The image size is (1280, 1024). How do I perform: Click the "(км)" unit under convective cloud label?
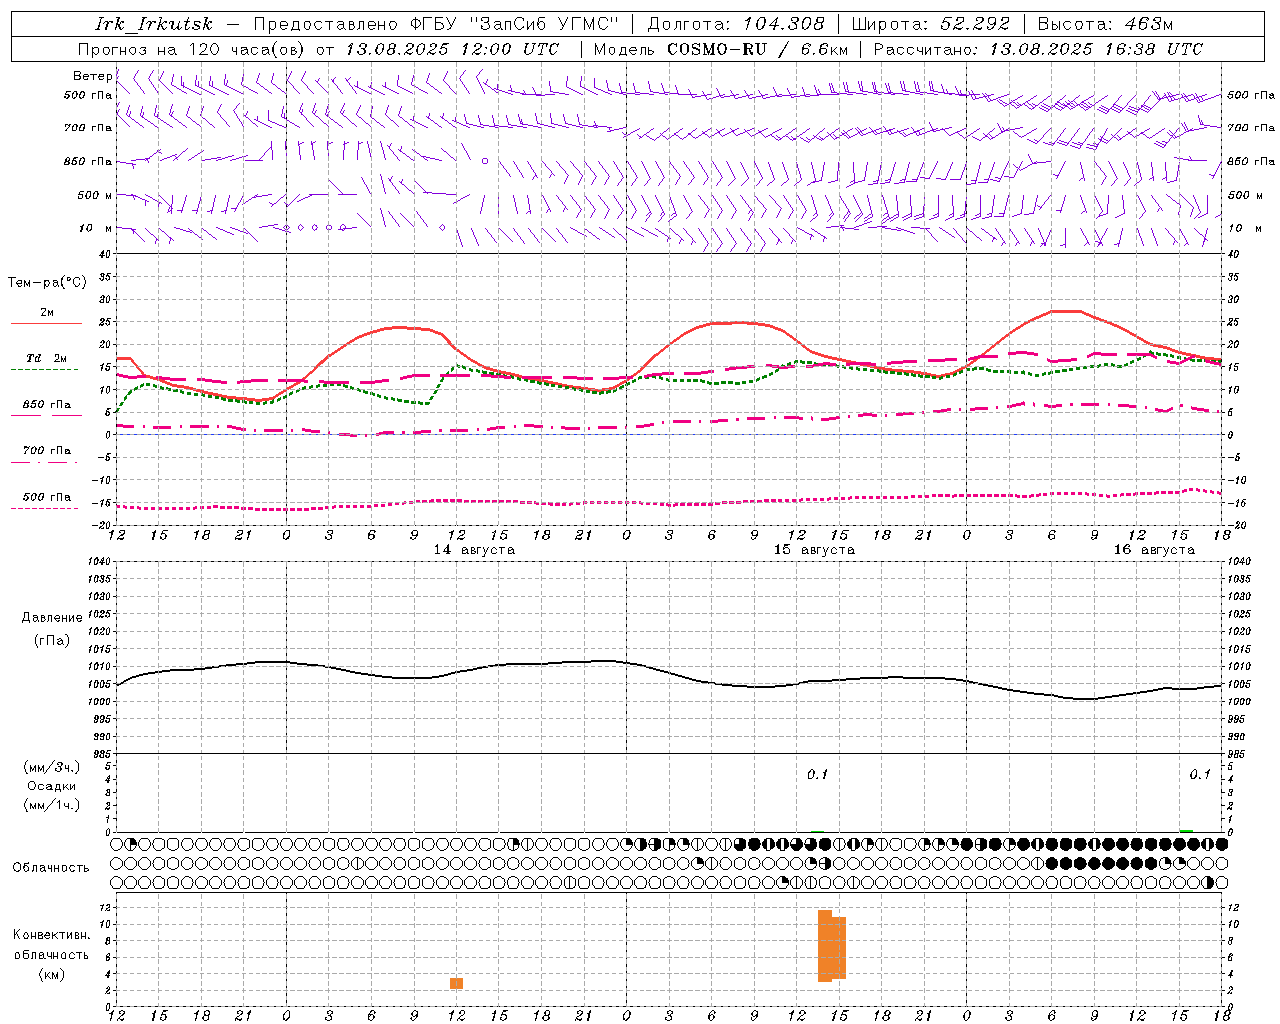tap(51, 974)
